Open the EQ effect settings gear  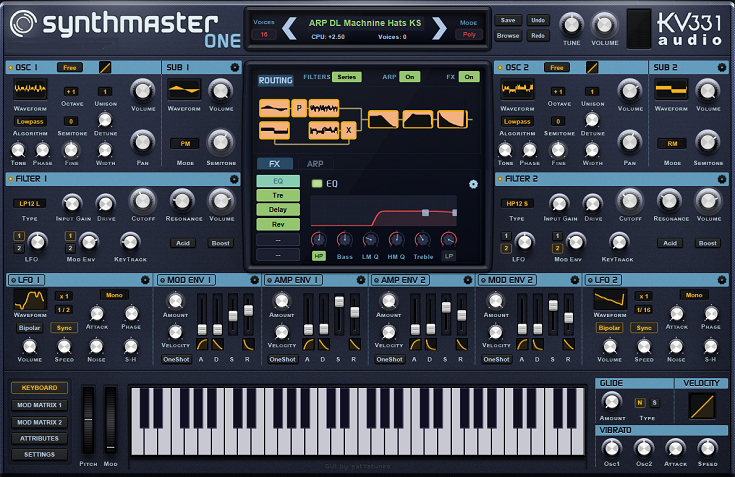pos(473,184)
